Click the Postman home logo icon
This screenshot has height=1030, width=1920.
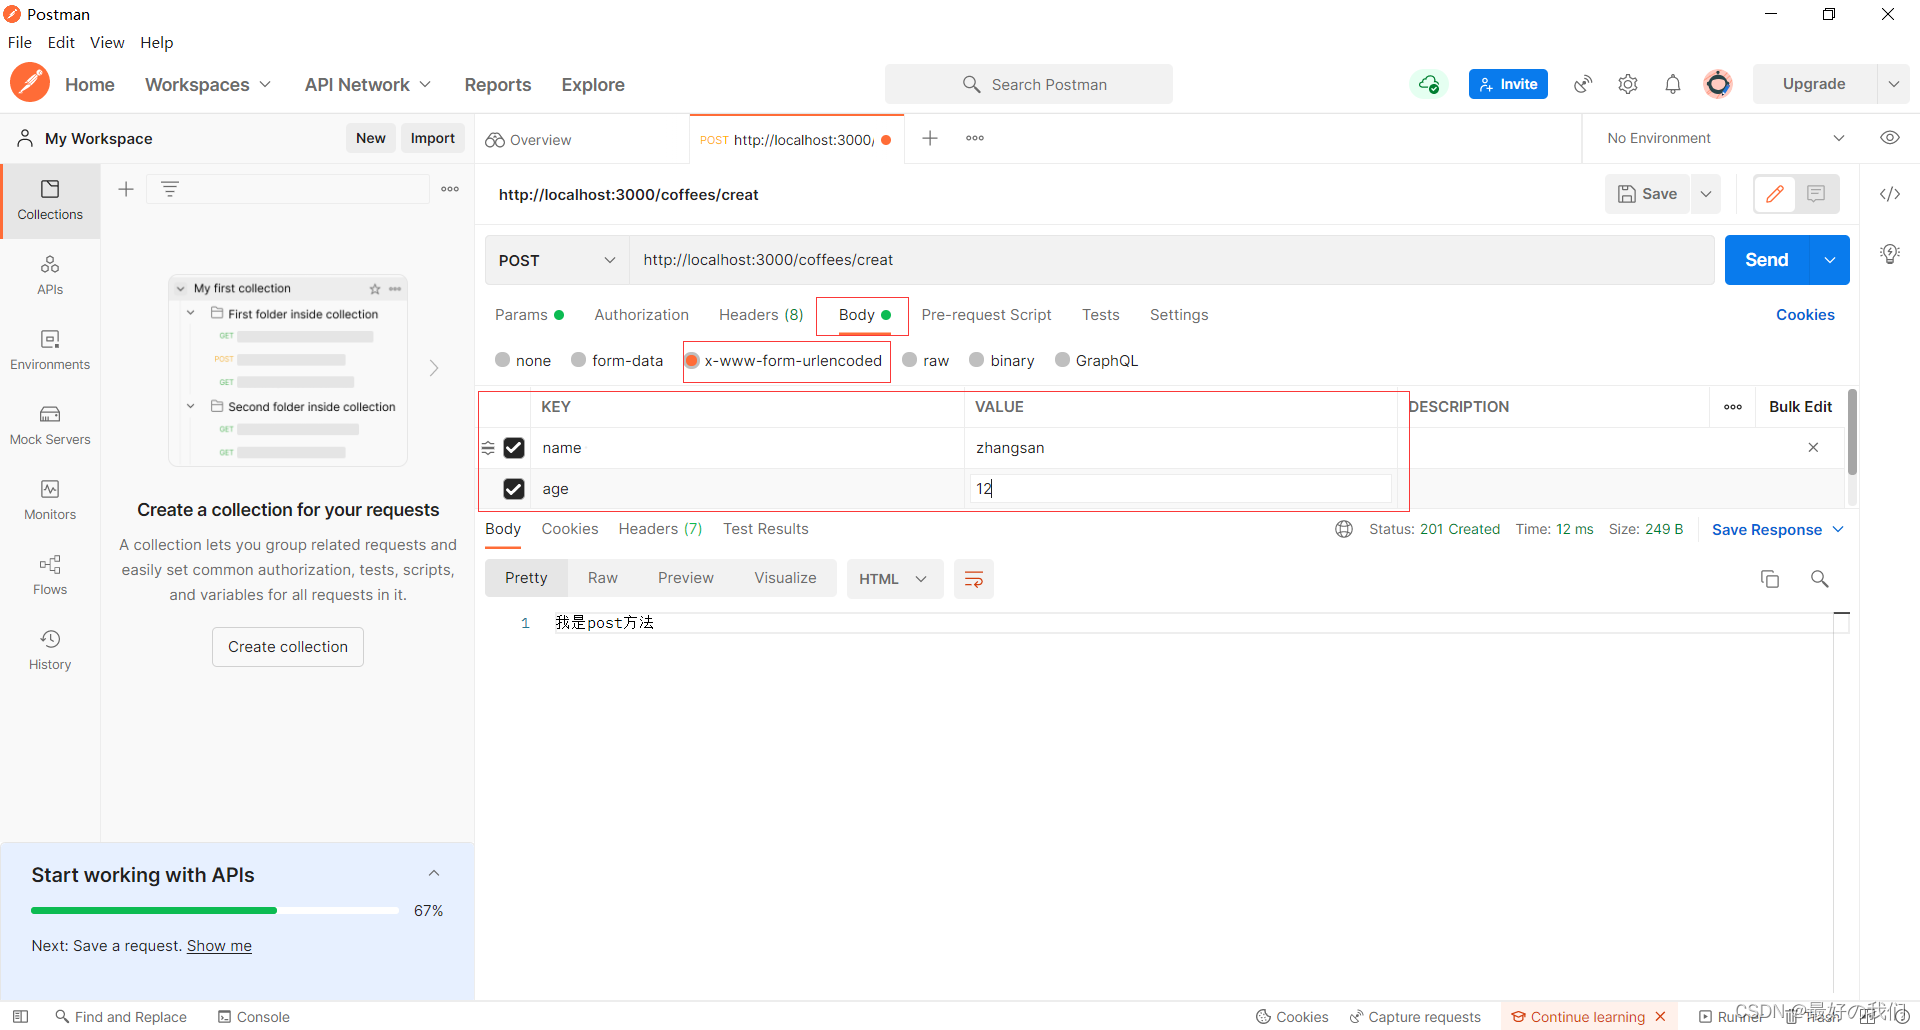pos(30,83)
